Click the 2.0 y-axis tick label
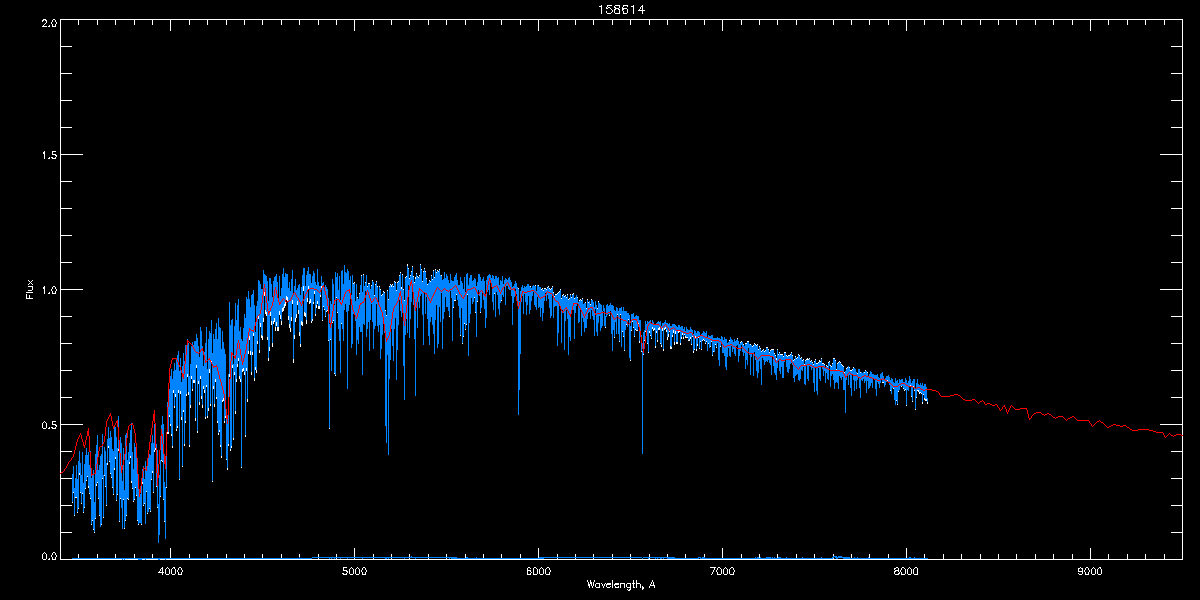Image resolution: width=1200 pixels, height=600 pixels. [46, 21]
